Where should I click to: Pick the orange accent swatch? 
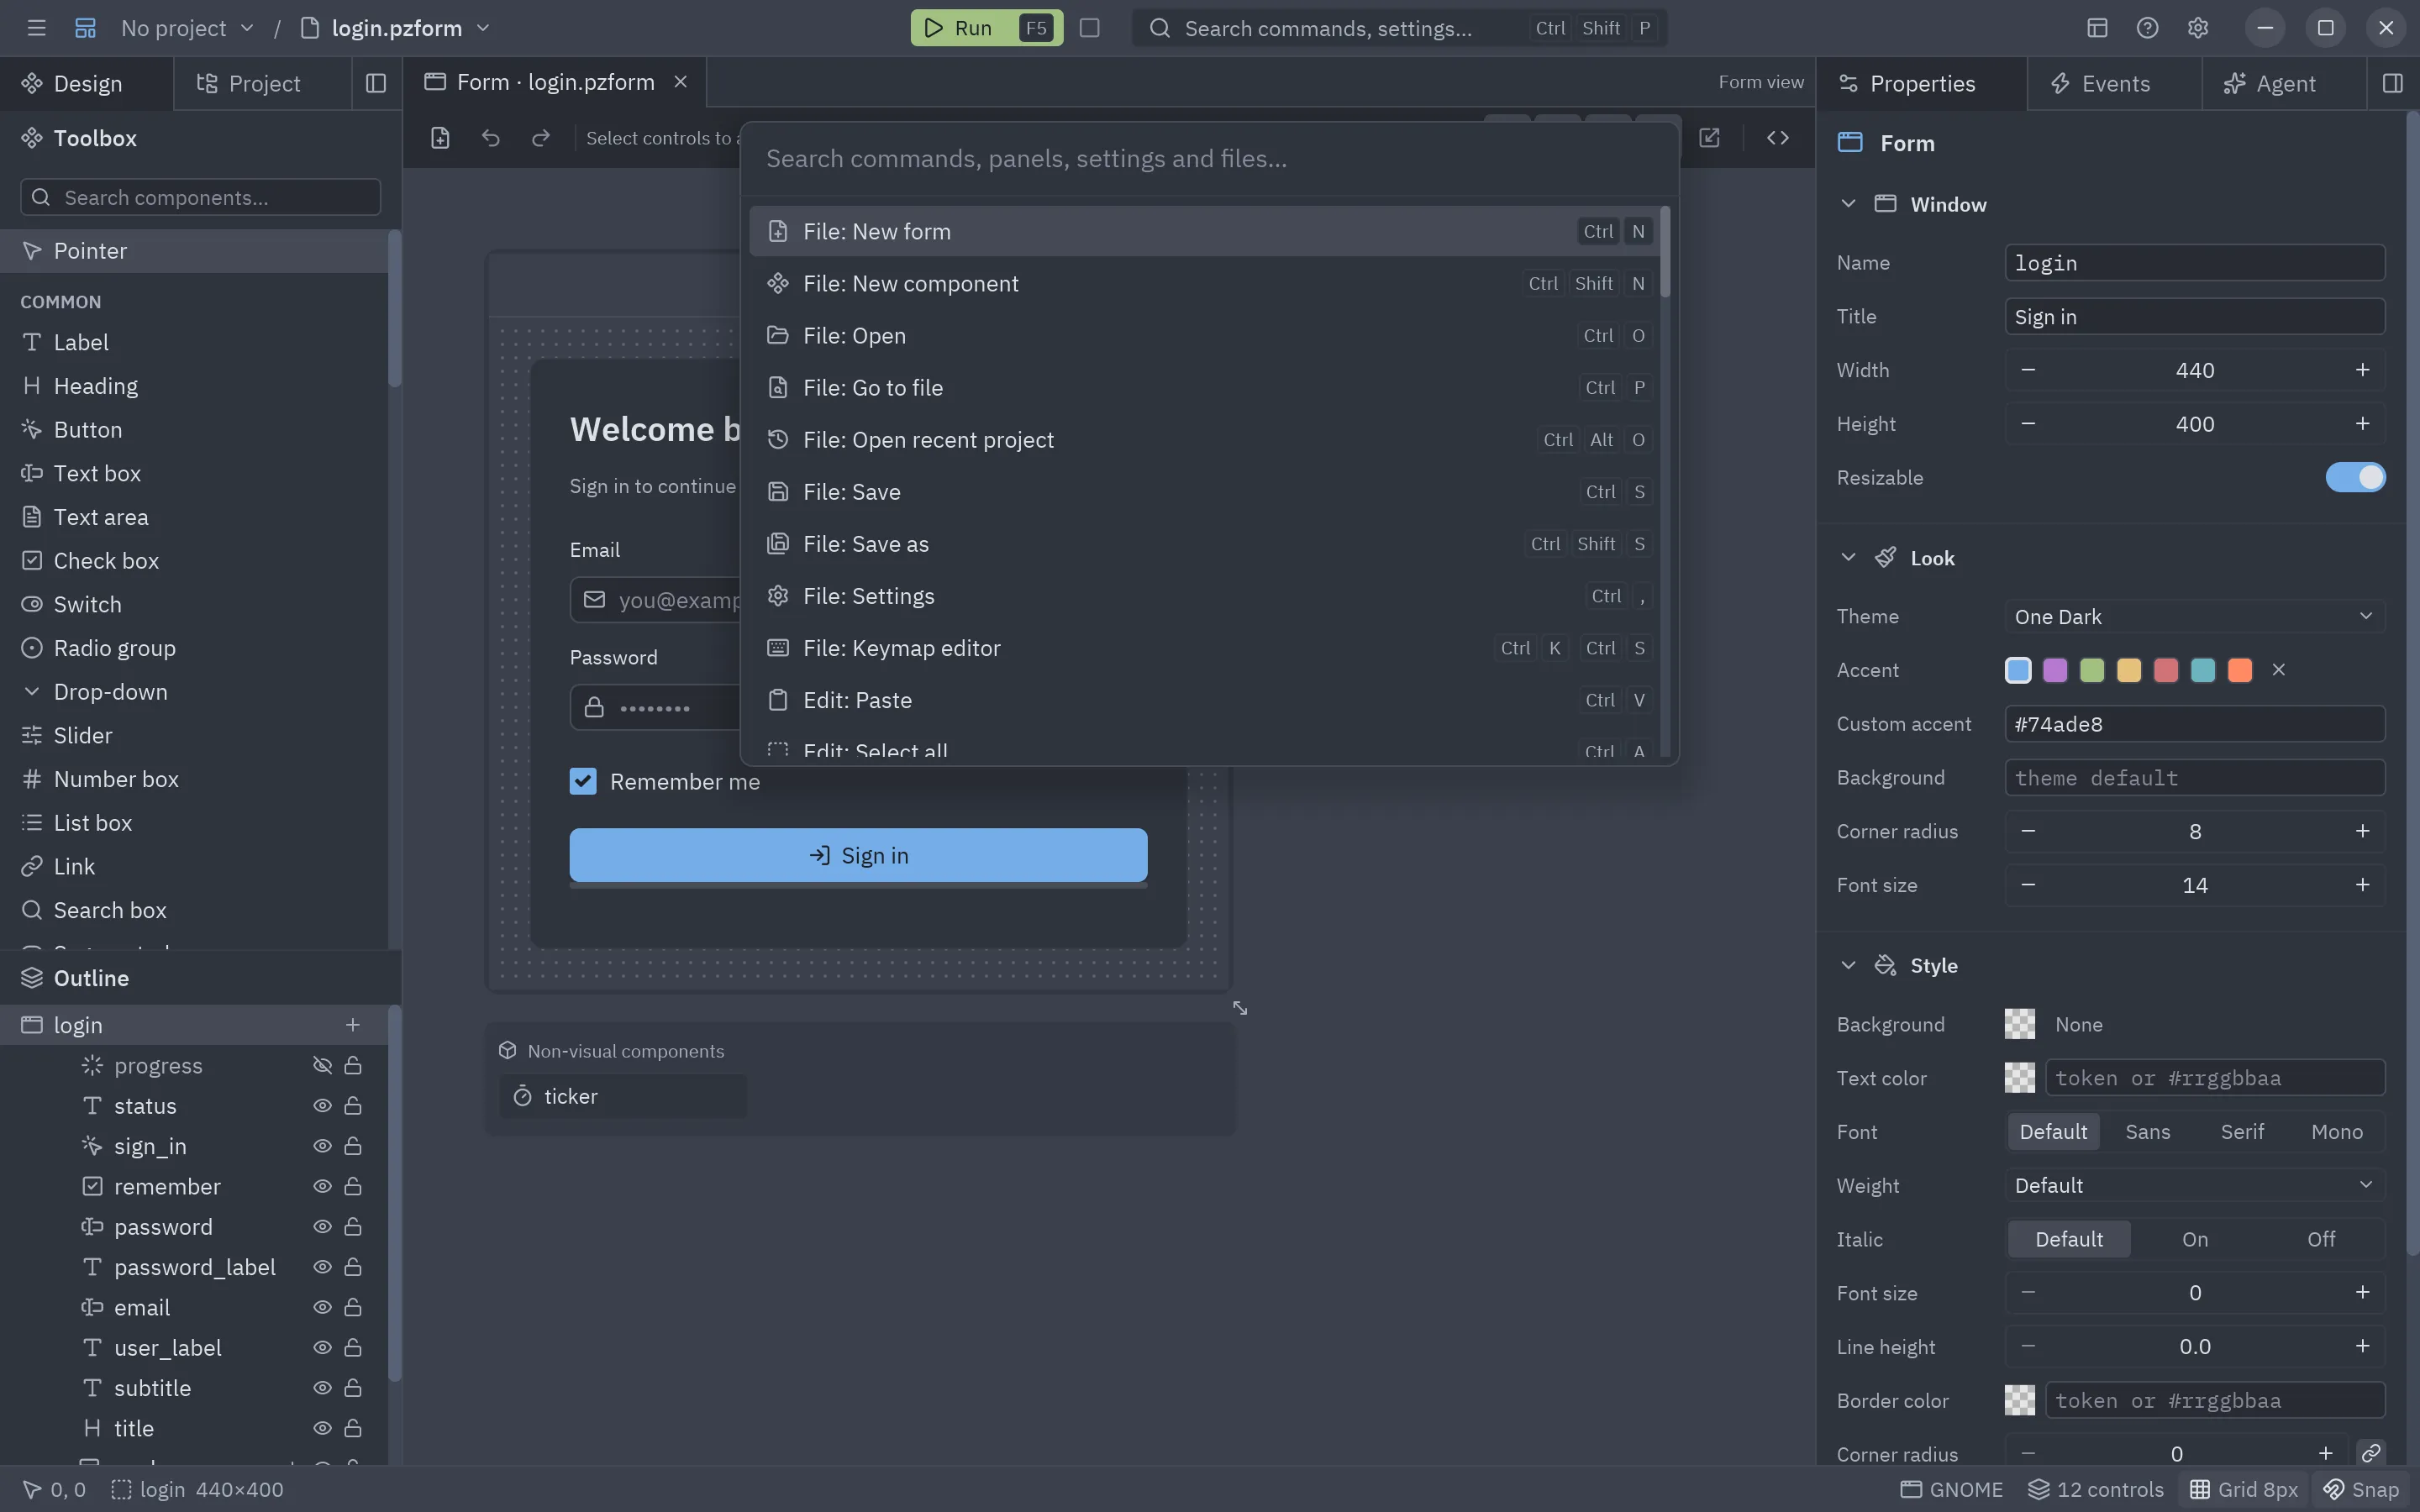pos(2240,670)
